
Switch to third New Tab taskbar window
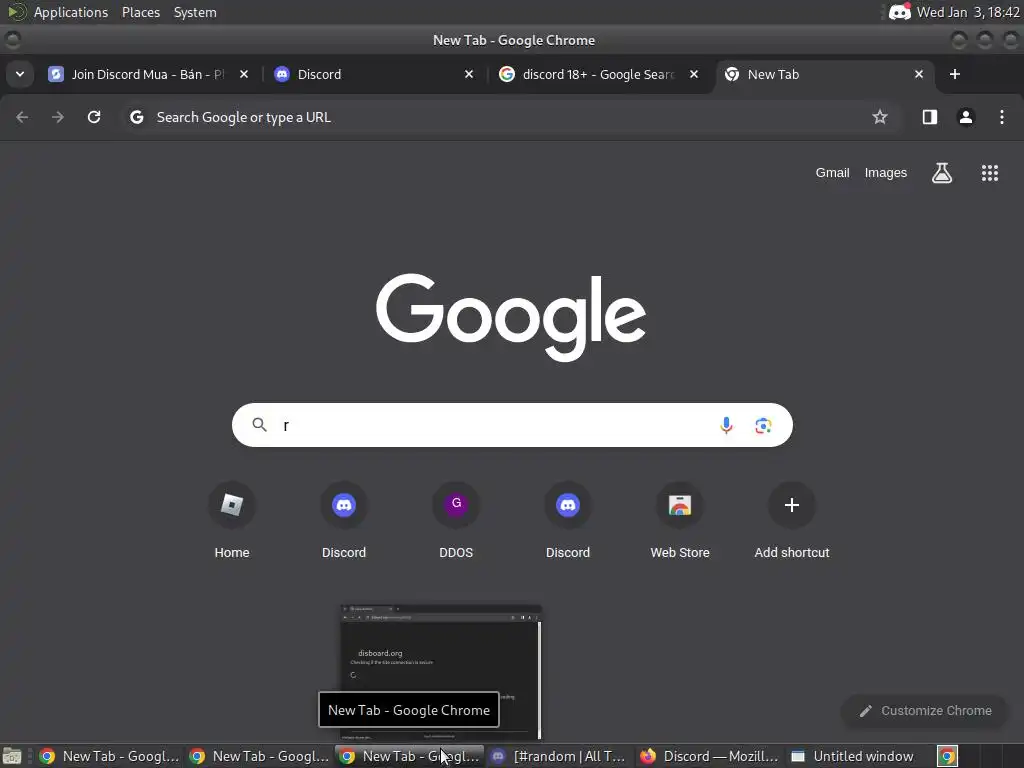(409, 756)
